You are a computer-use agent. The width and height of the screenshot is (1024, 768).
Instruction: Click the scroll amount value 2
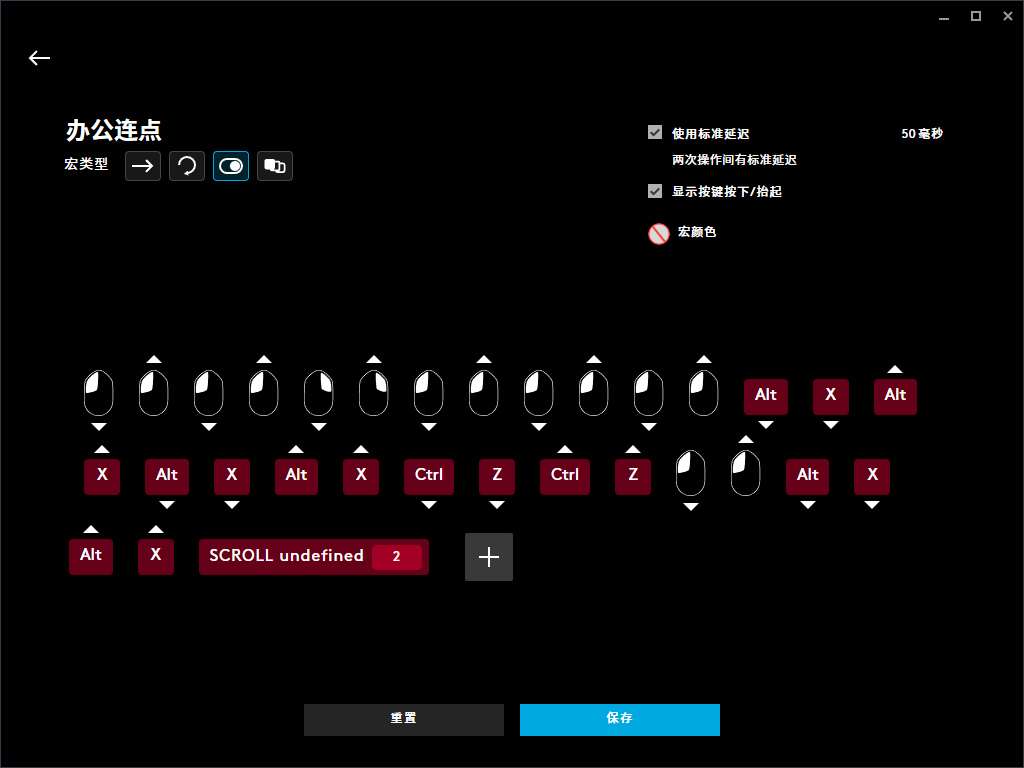[396, 557]
